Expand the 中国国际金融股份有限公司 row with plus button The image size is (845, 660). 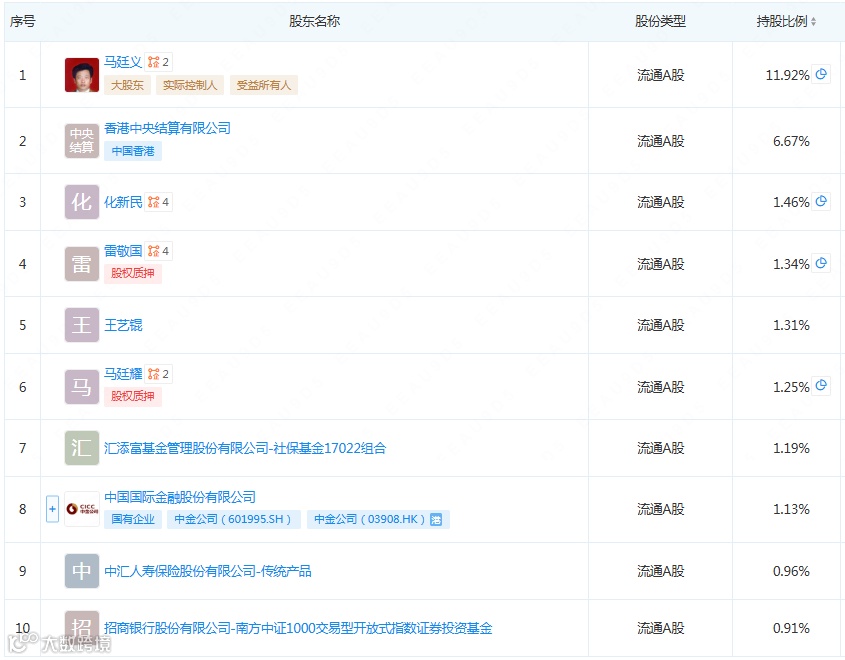[52, 509]
